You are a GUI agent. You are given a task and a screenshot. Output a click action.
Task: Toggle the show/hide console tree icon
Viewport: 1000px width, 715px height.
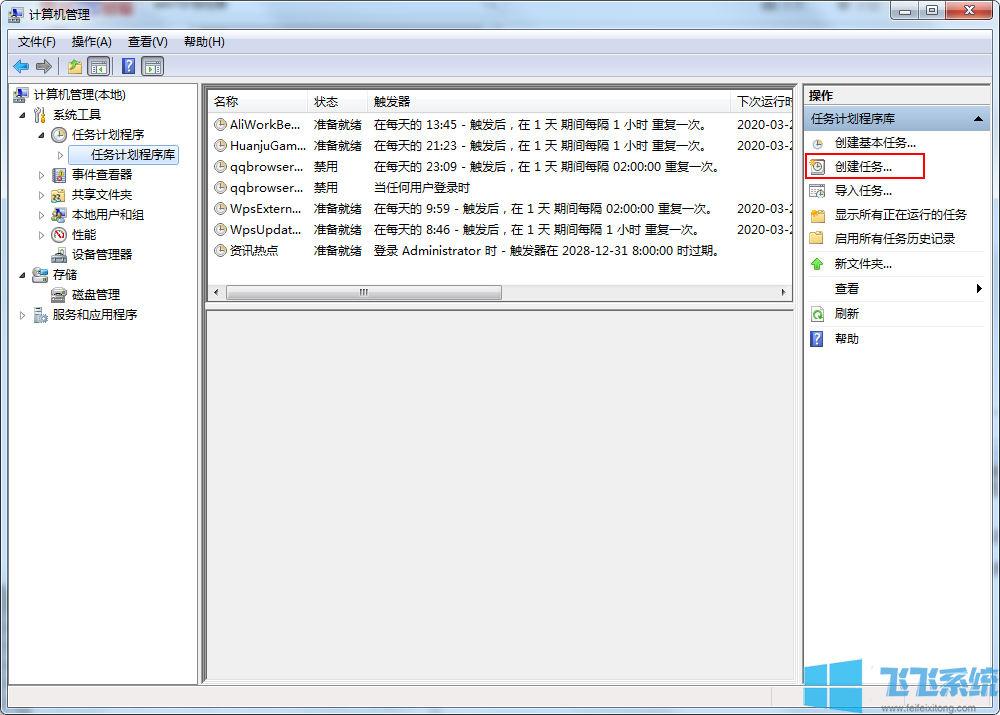click(98, 66)
